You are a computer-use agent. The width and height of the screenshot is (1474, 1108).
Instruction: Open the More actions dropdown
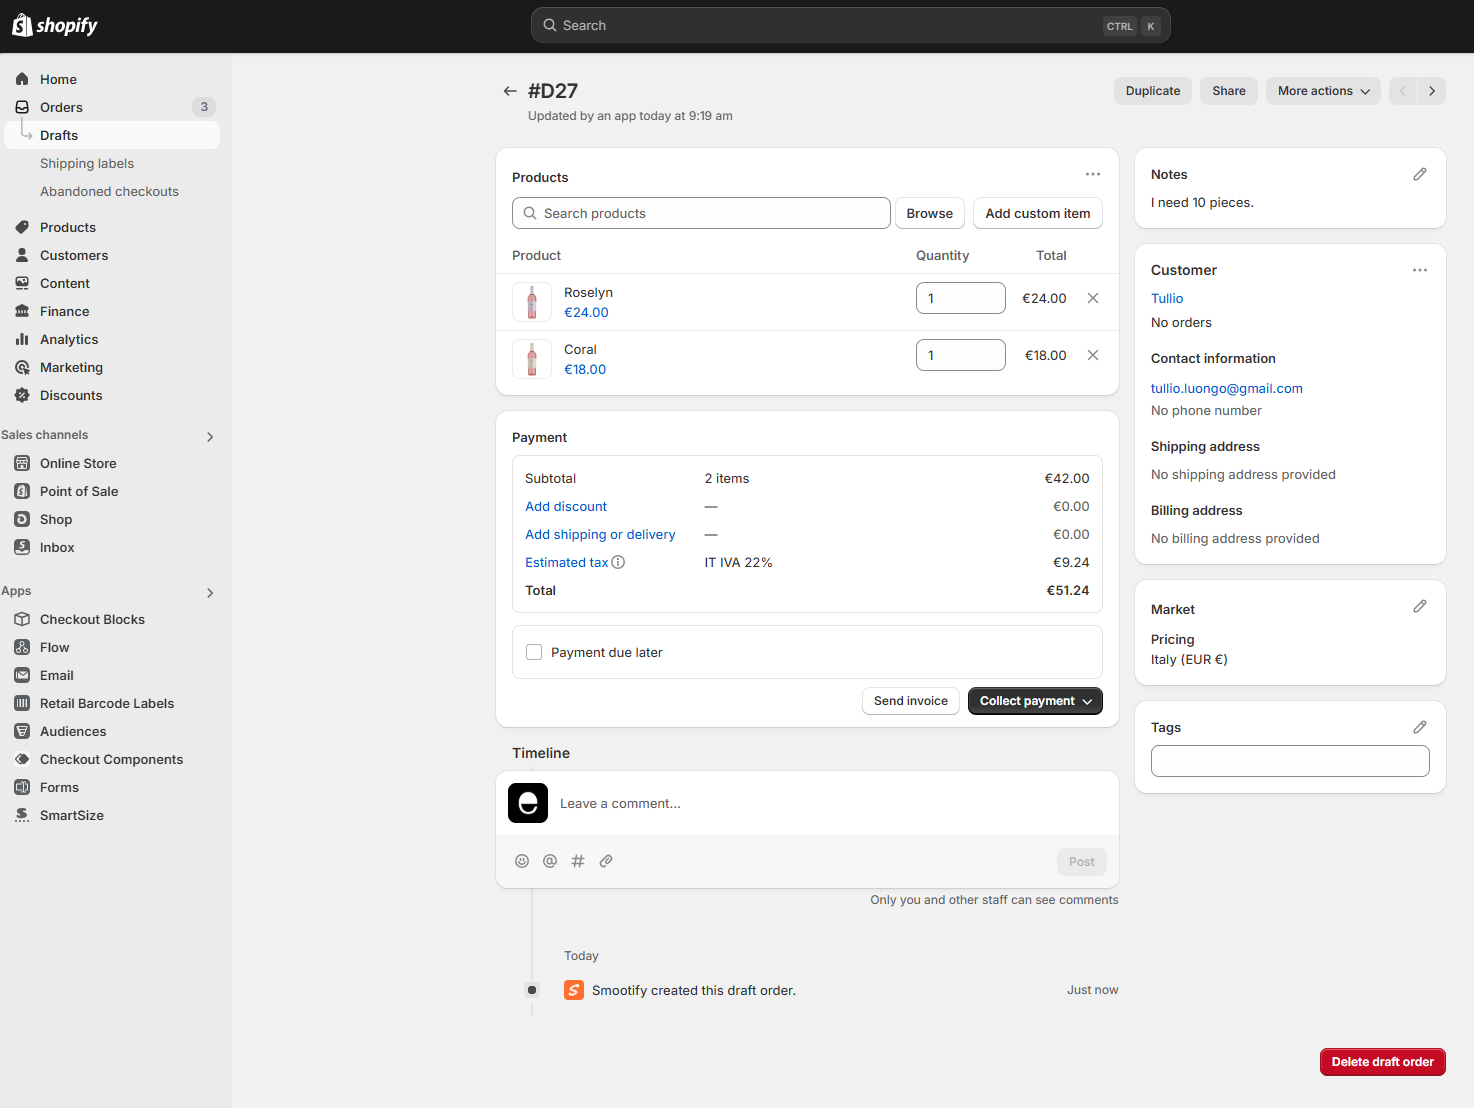(x=1322, y=90)
